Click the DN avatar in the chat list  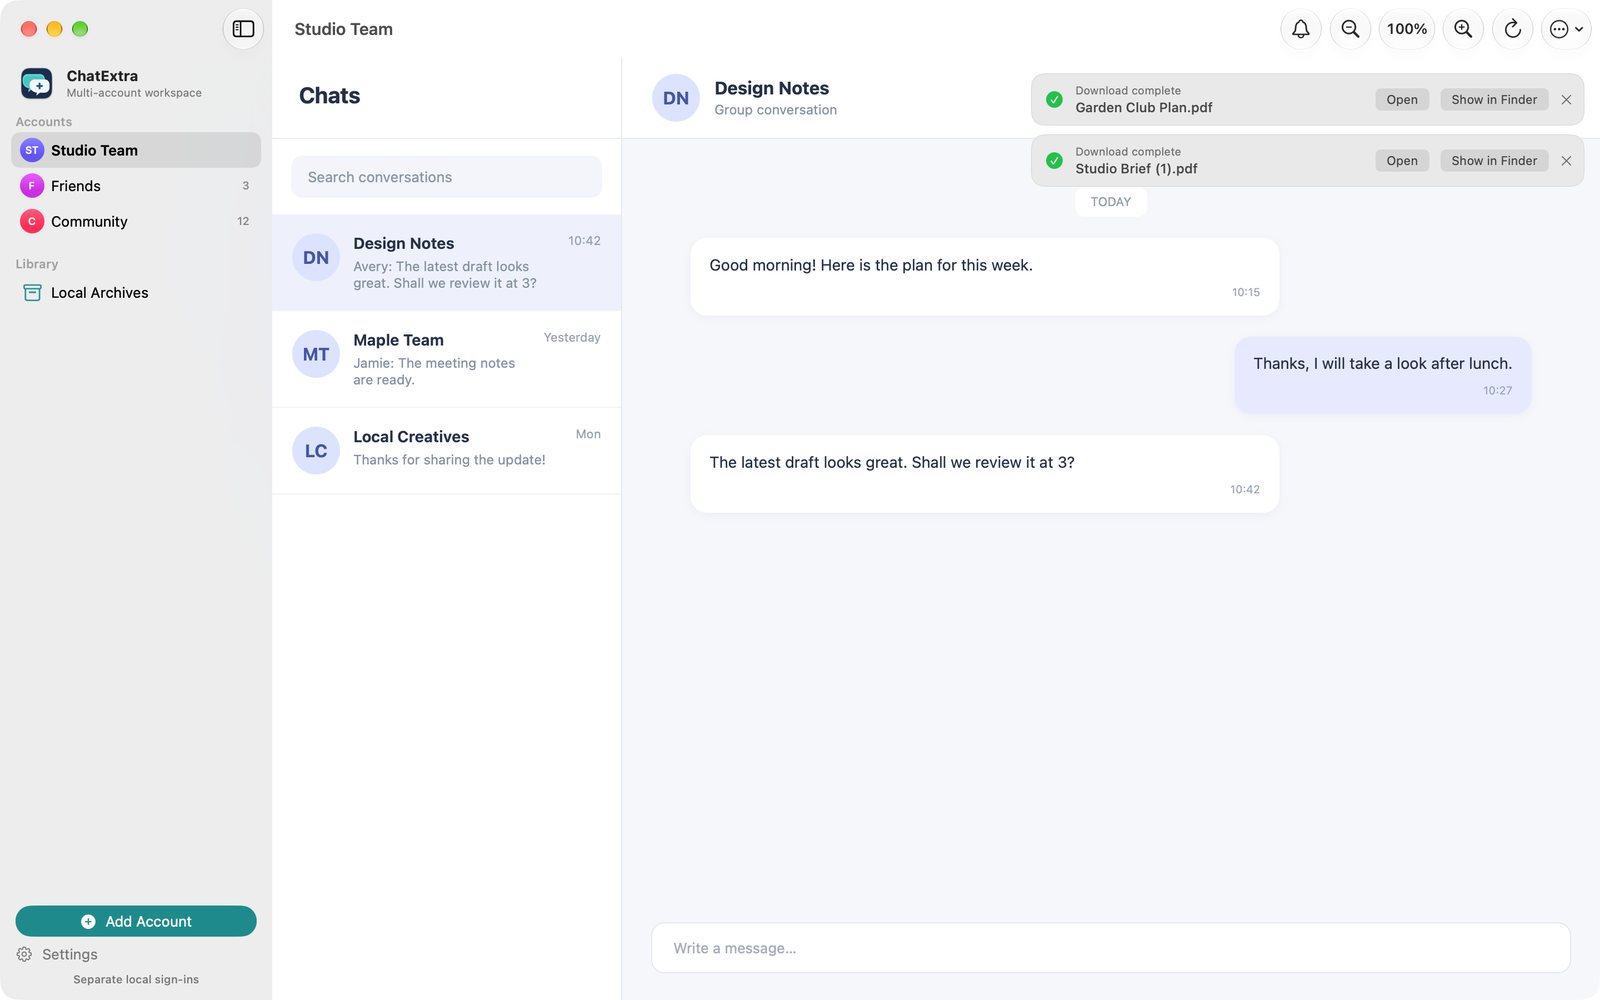tap(316, 258)
